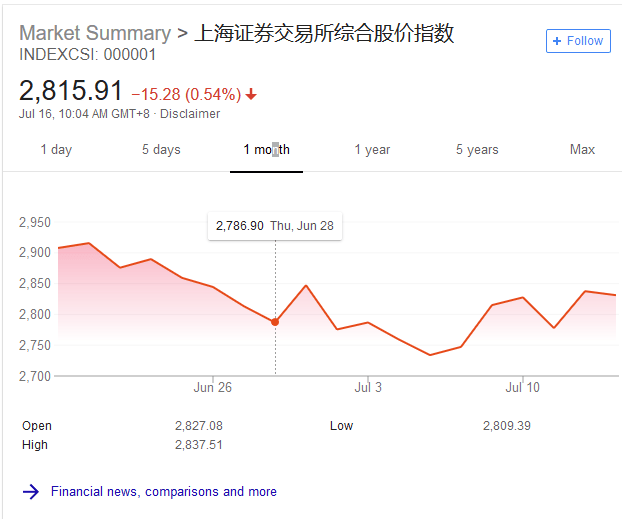Image resolution: width=622 pixels, height=519 pixels.
Task: Switch to the Max range tab
Action: [582, 150]
